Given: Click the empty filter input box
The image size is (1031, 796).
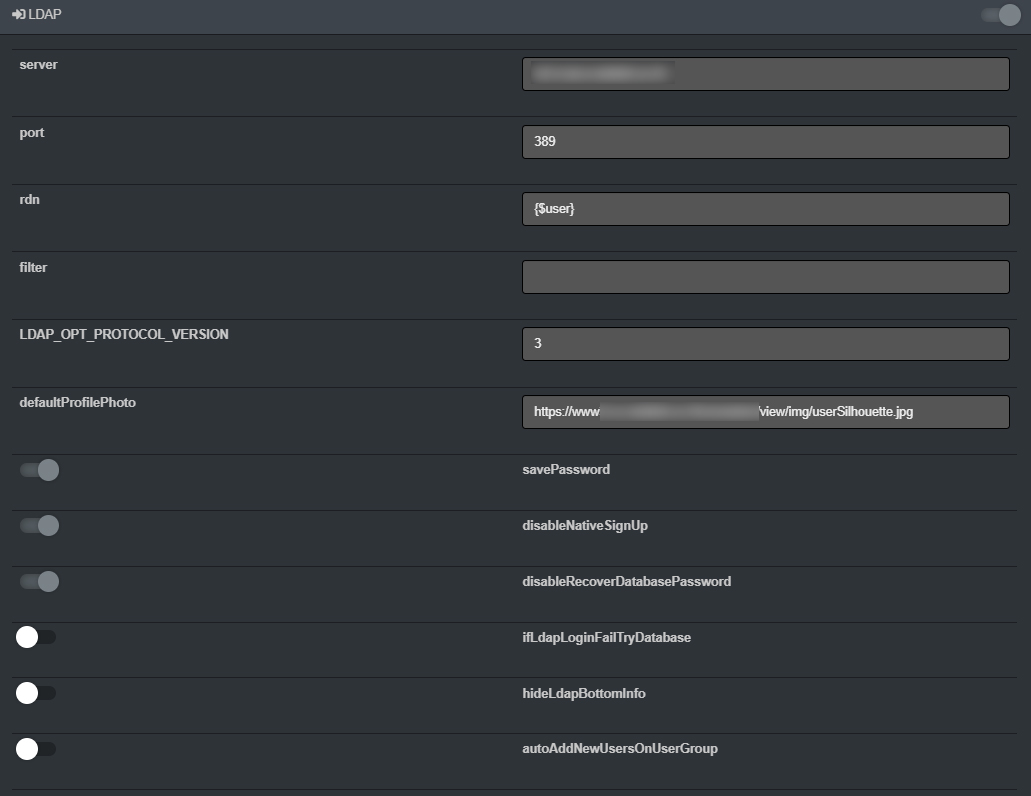Looking at the screenshot, I should pos(765,276).
